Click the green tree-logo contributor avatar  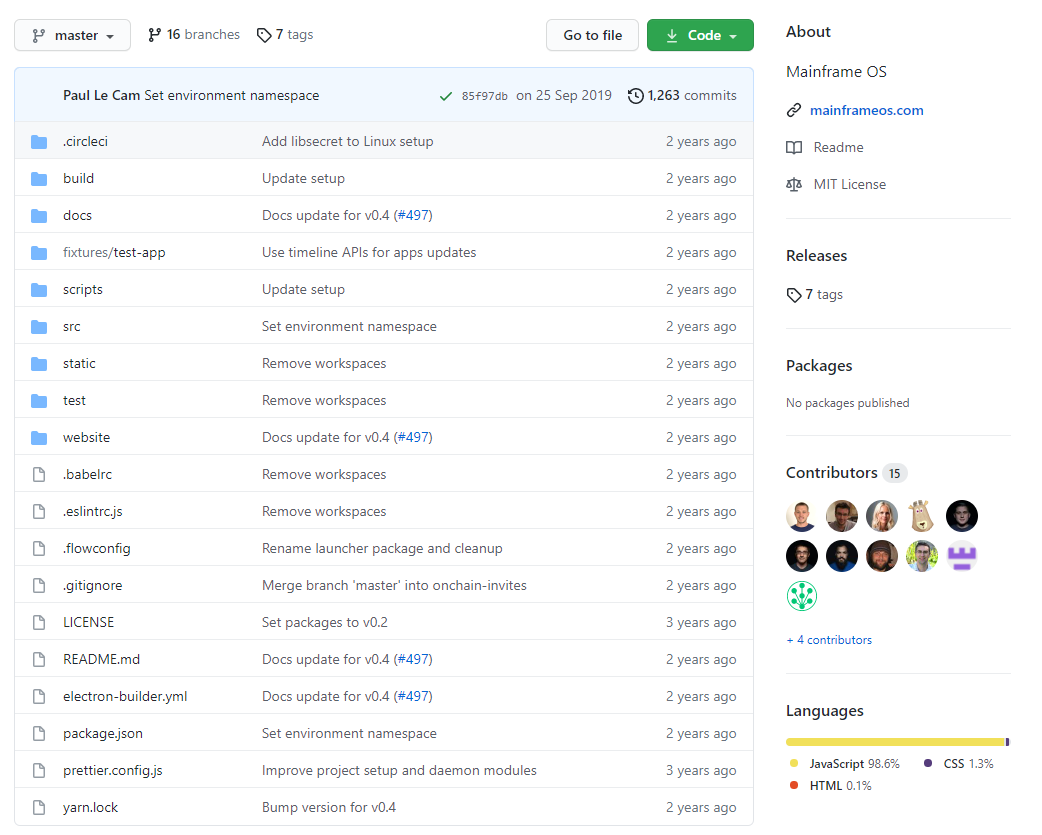(x=802, y=596)
